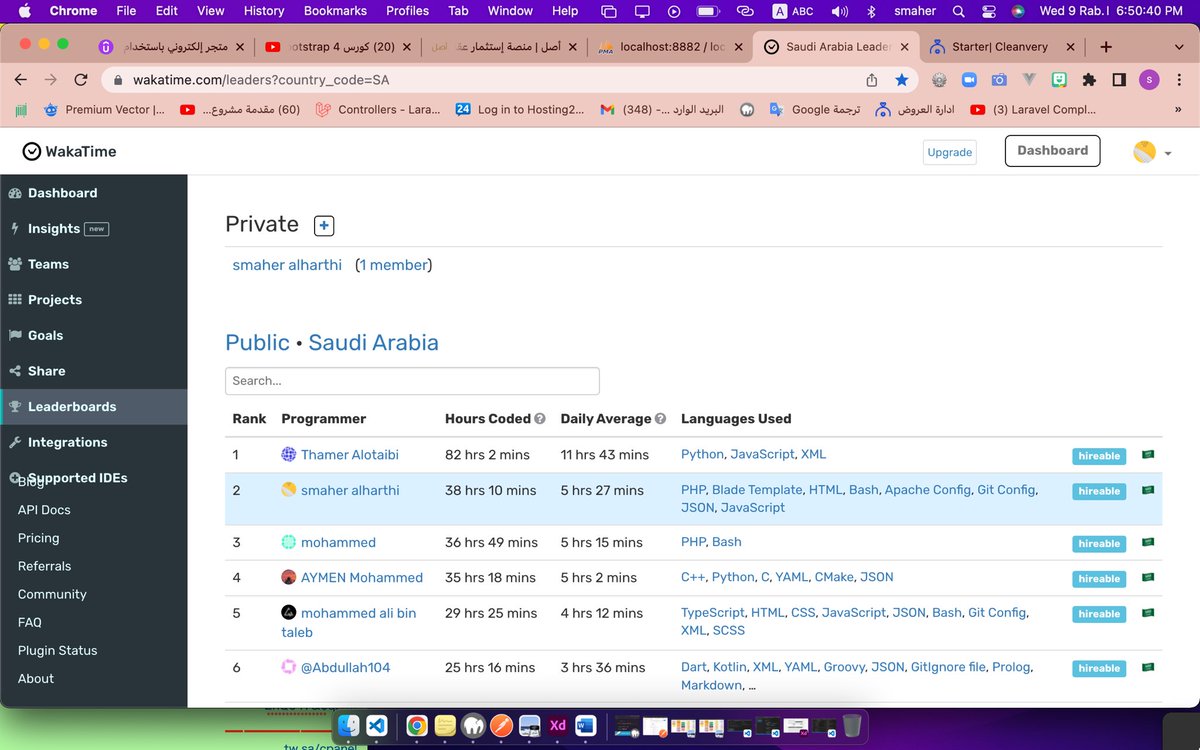Viewport: 1200px width, 750px height.
Task: Toggle the Chrome side panel icon
Action: tap(1120, 80)
